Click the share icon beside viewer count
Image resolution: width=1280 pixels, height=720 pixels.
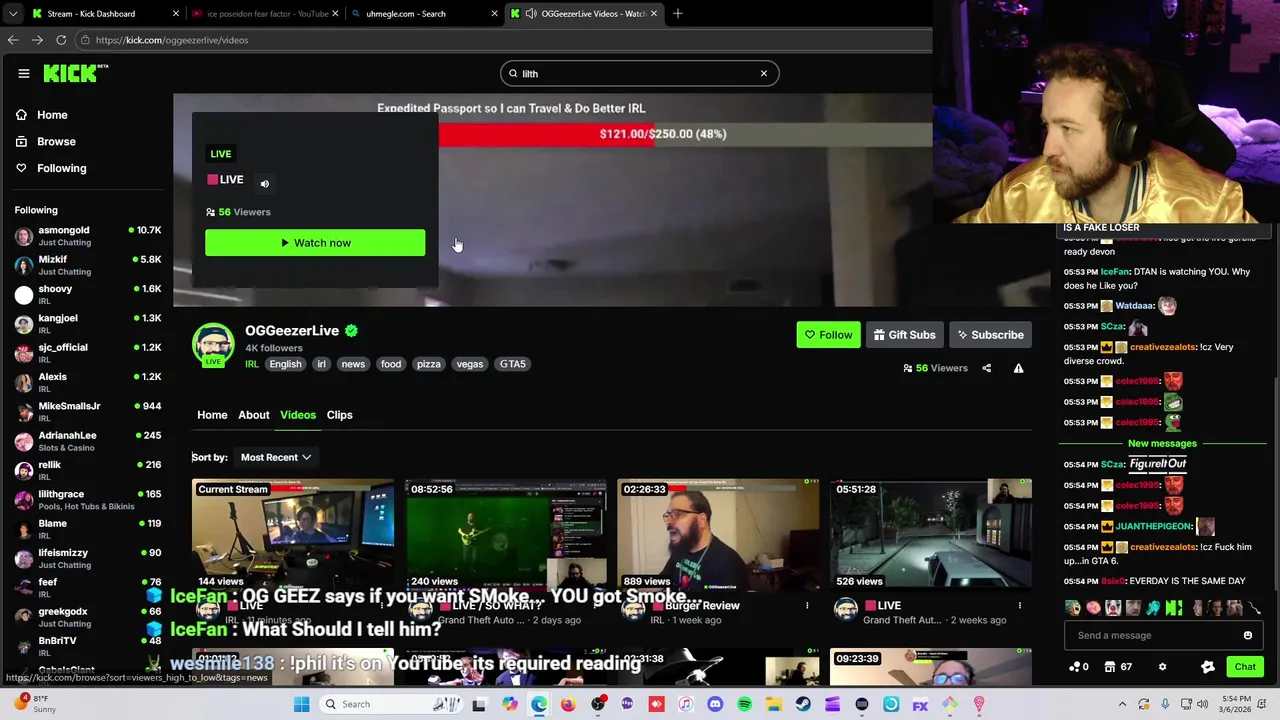click(986, 368)
